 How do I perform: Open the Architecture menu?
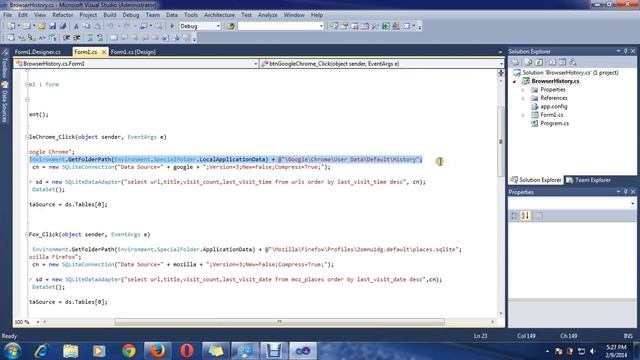[x=219, y=15]
